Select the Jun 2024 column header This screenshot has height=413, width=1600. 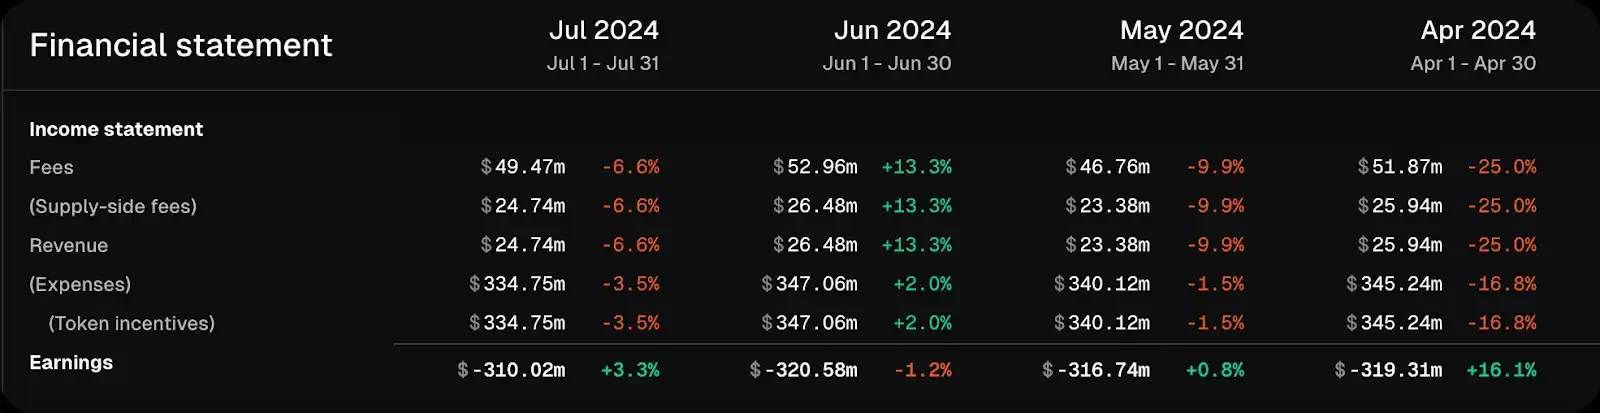click(892, 31)
